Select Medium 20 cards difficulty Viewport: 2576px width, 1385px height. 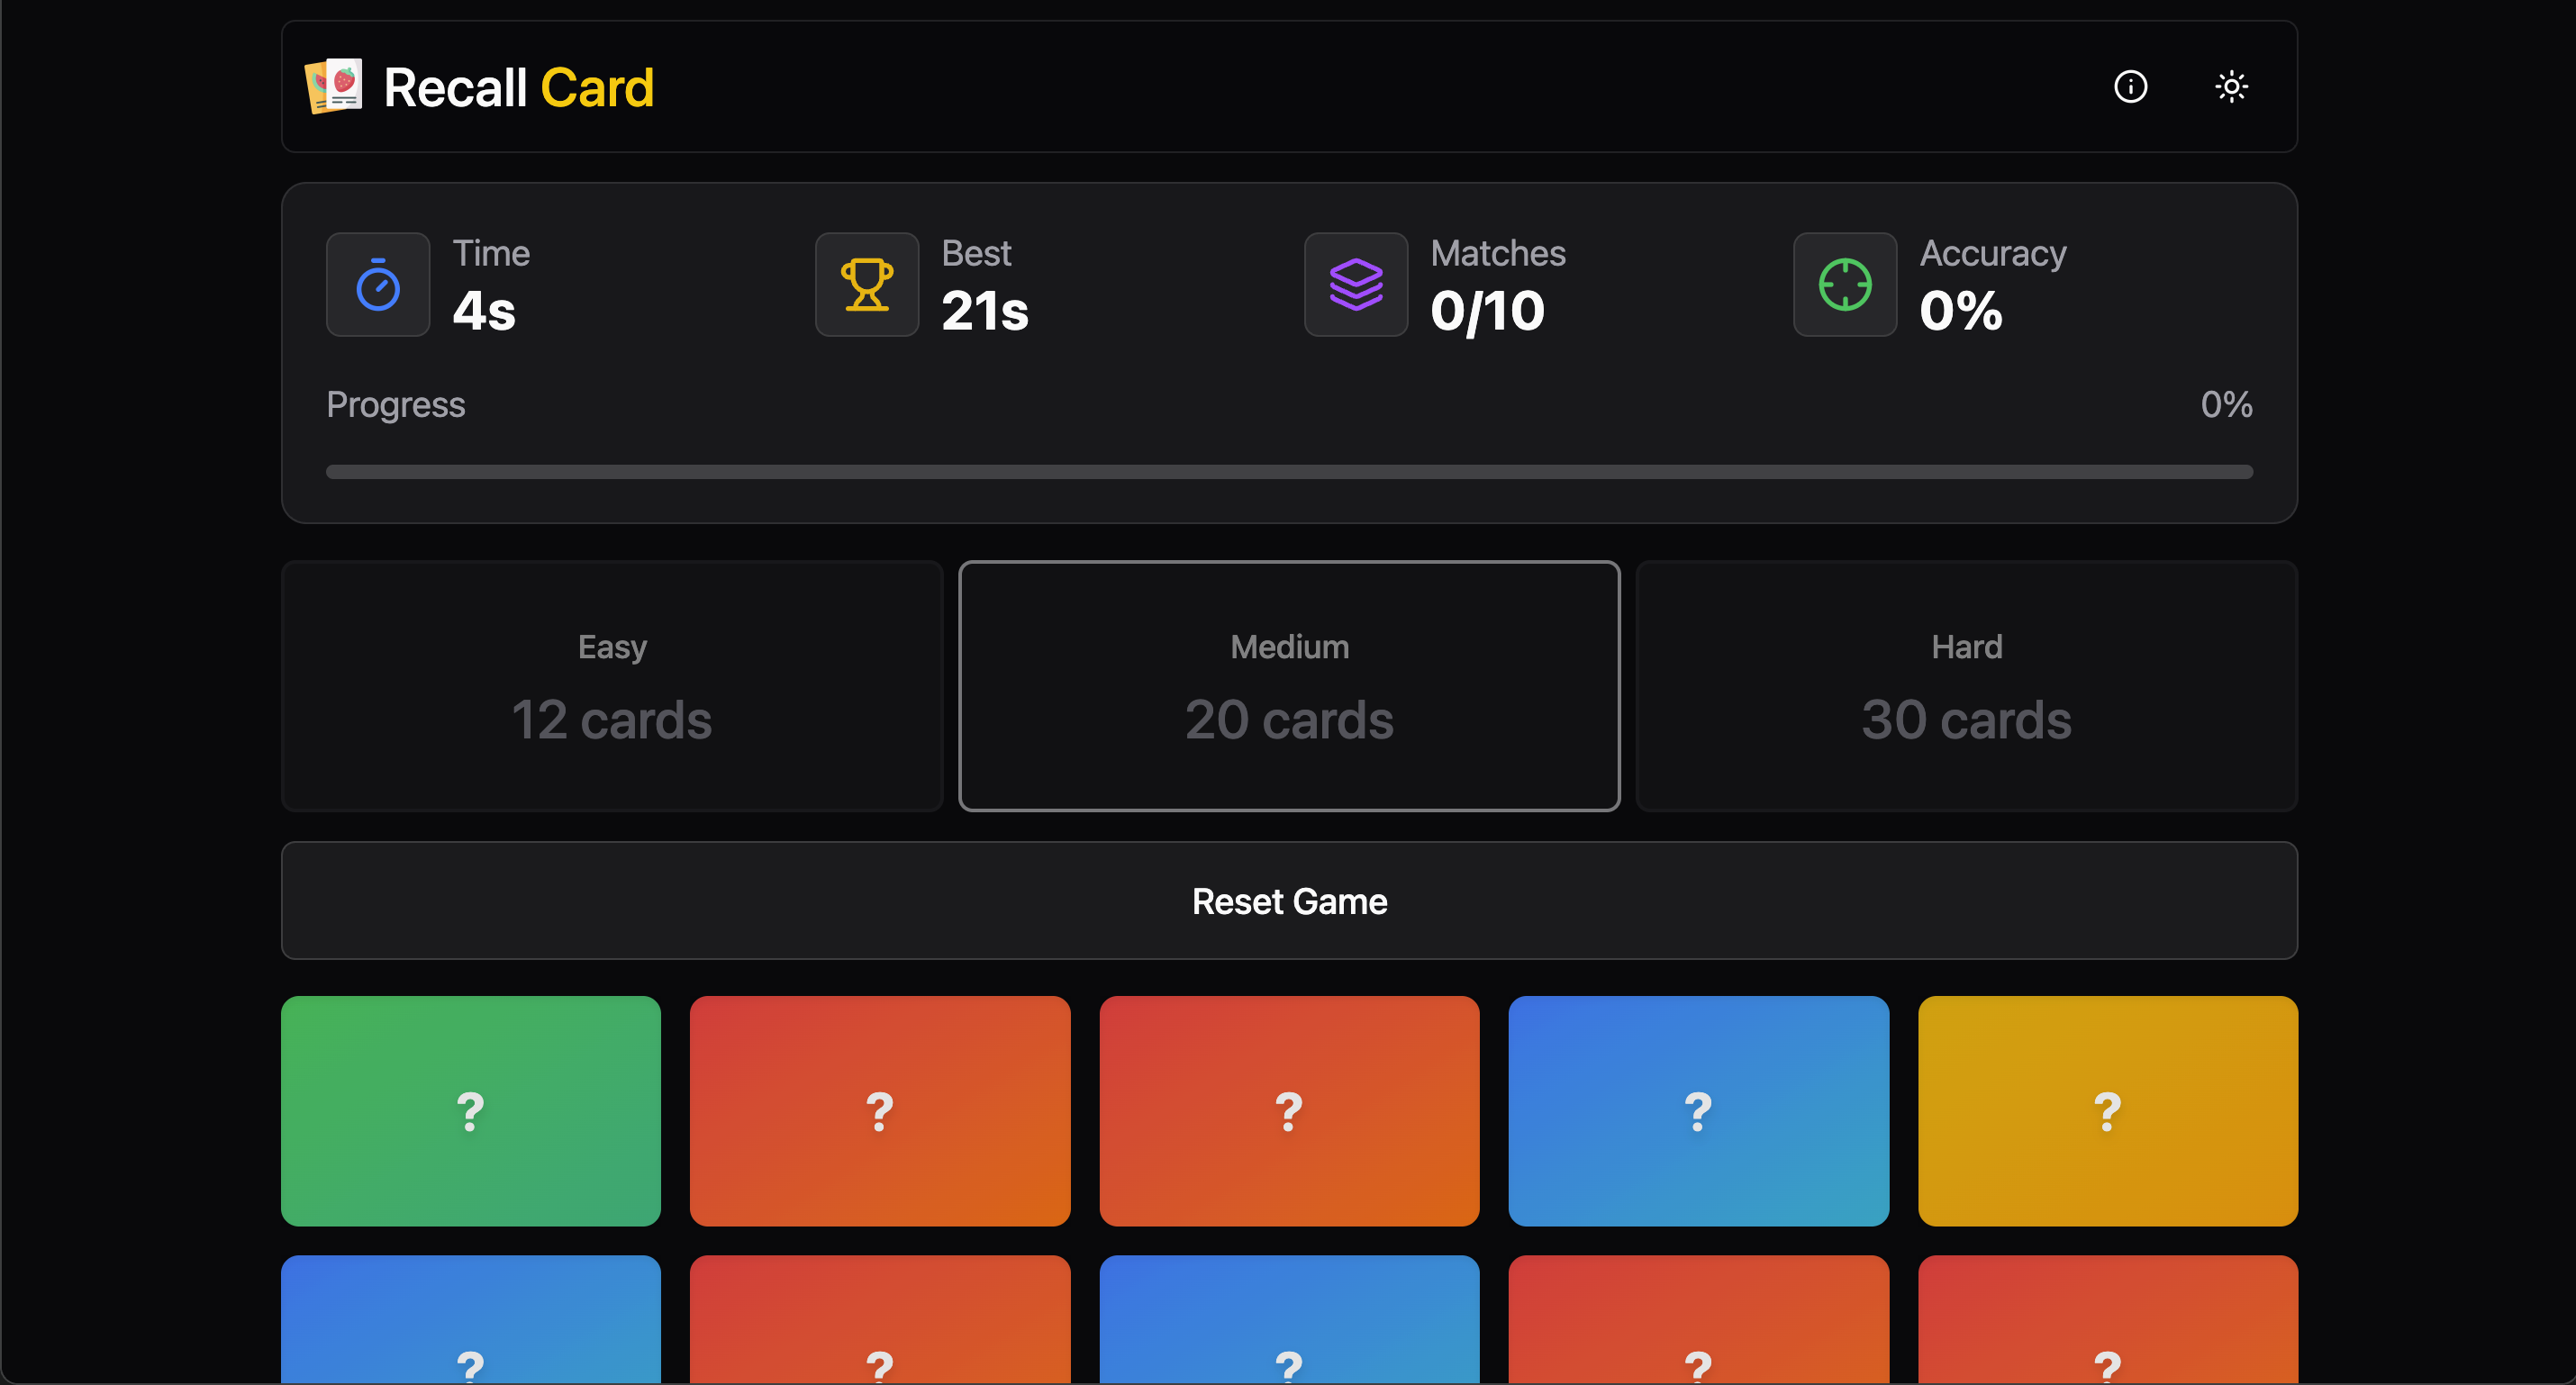1289,686
